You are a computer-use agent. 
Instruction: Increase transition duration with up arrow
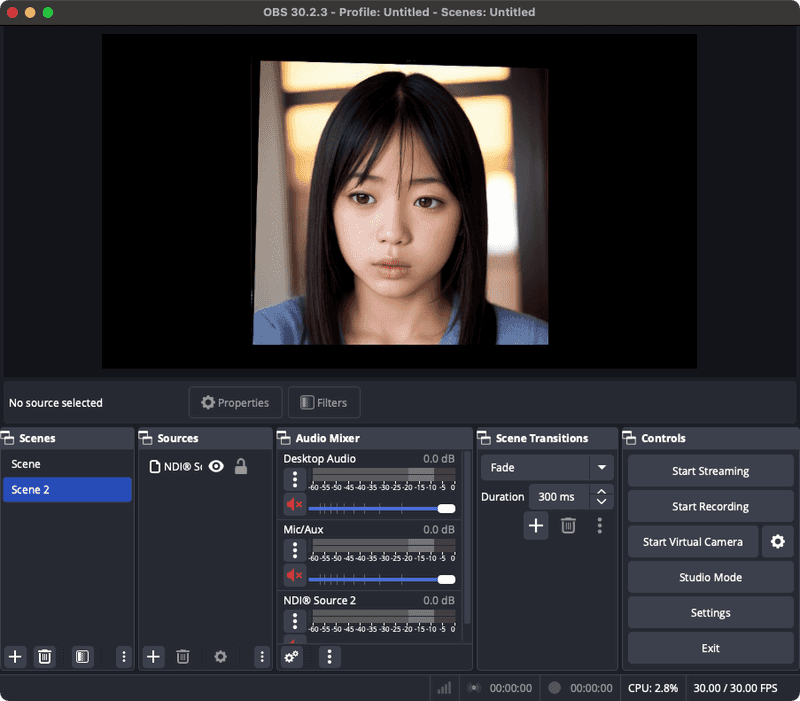602,492
